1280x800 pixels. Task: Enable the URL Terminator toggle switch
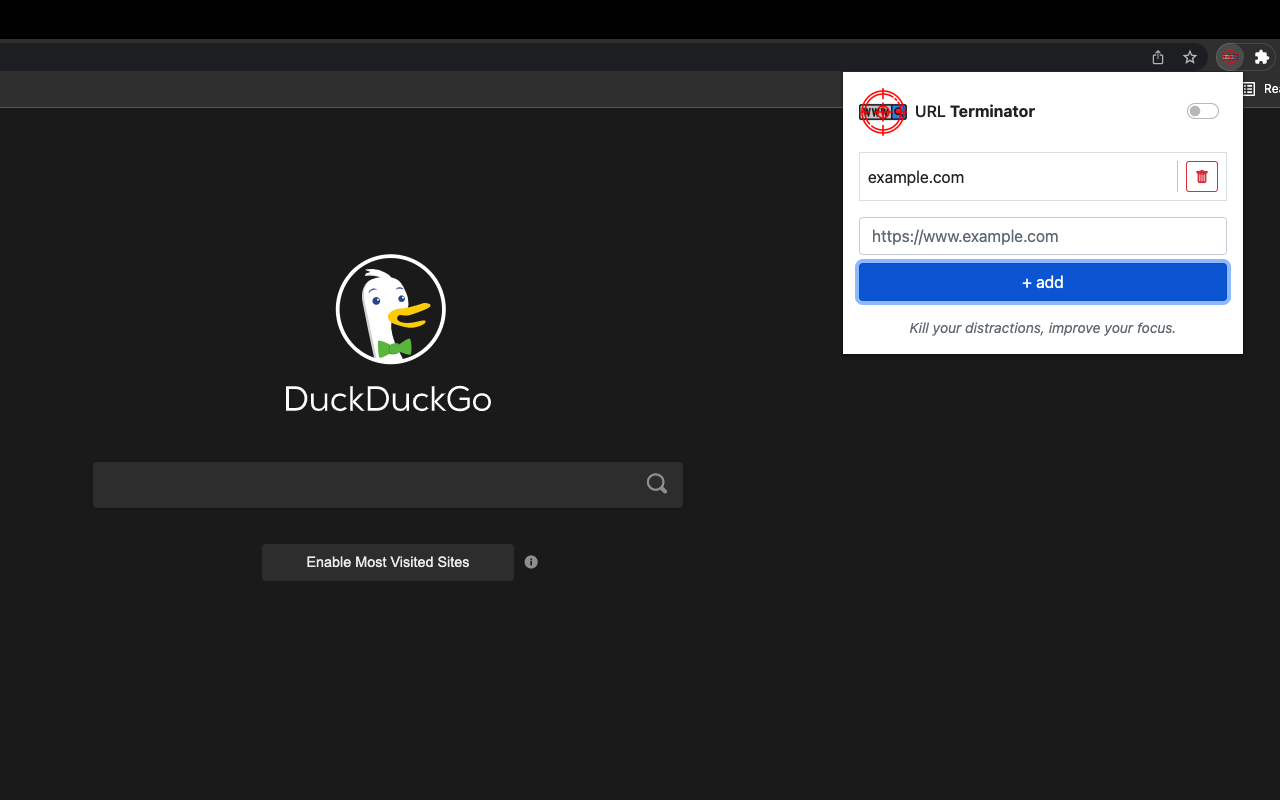[x=1202, y=110]
